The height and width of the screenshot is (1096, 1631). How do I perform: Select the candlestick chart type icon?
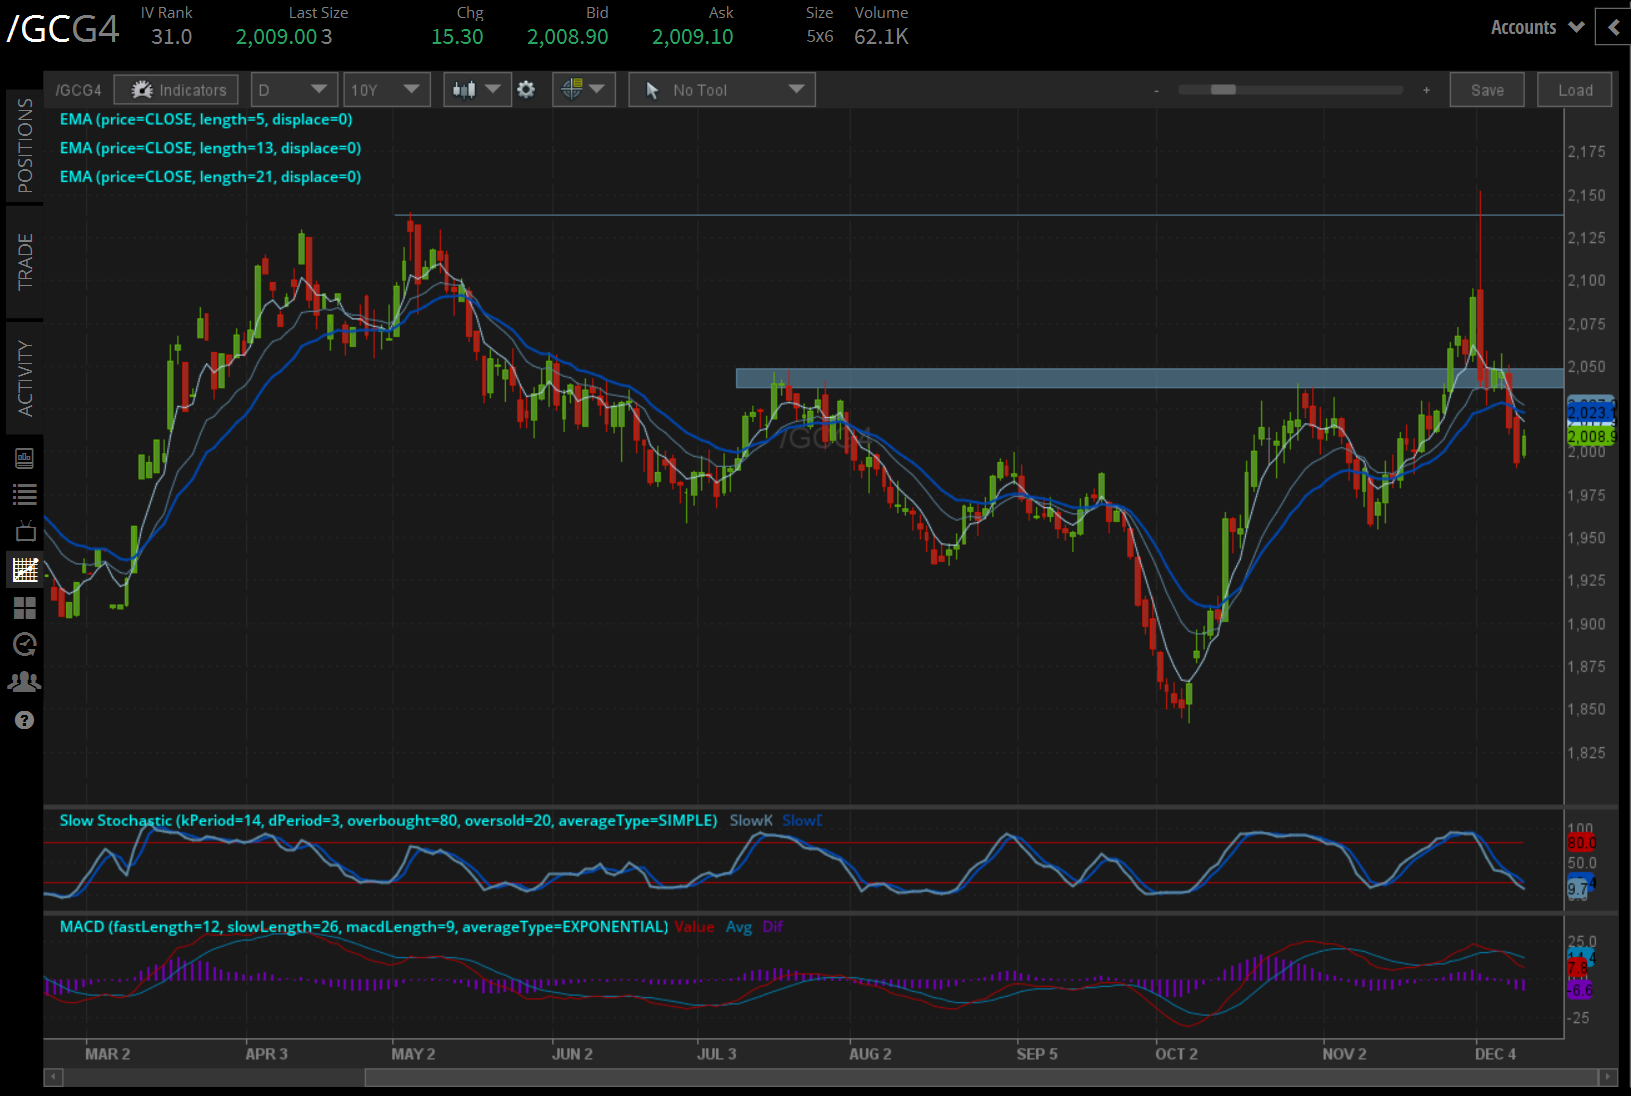(465, 89)
